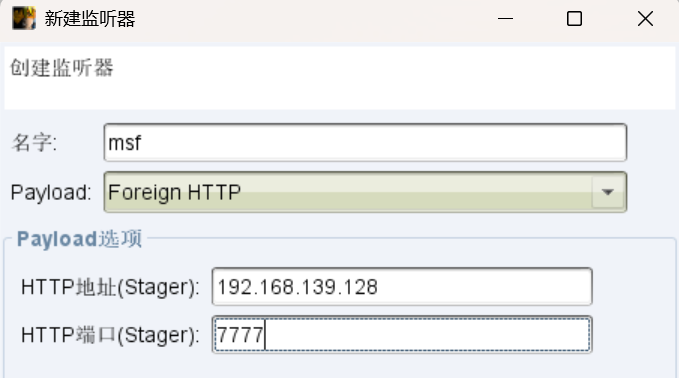Focus the HTTP端口 field containing 7777
The height and width of the screenshot is (378, 679).
point(402,334)
